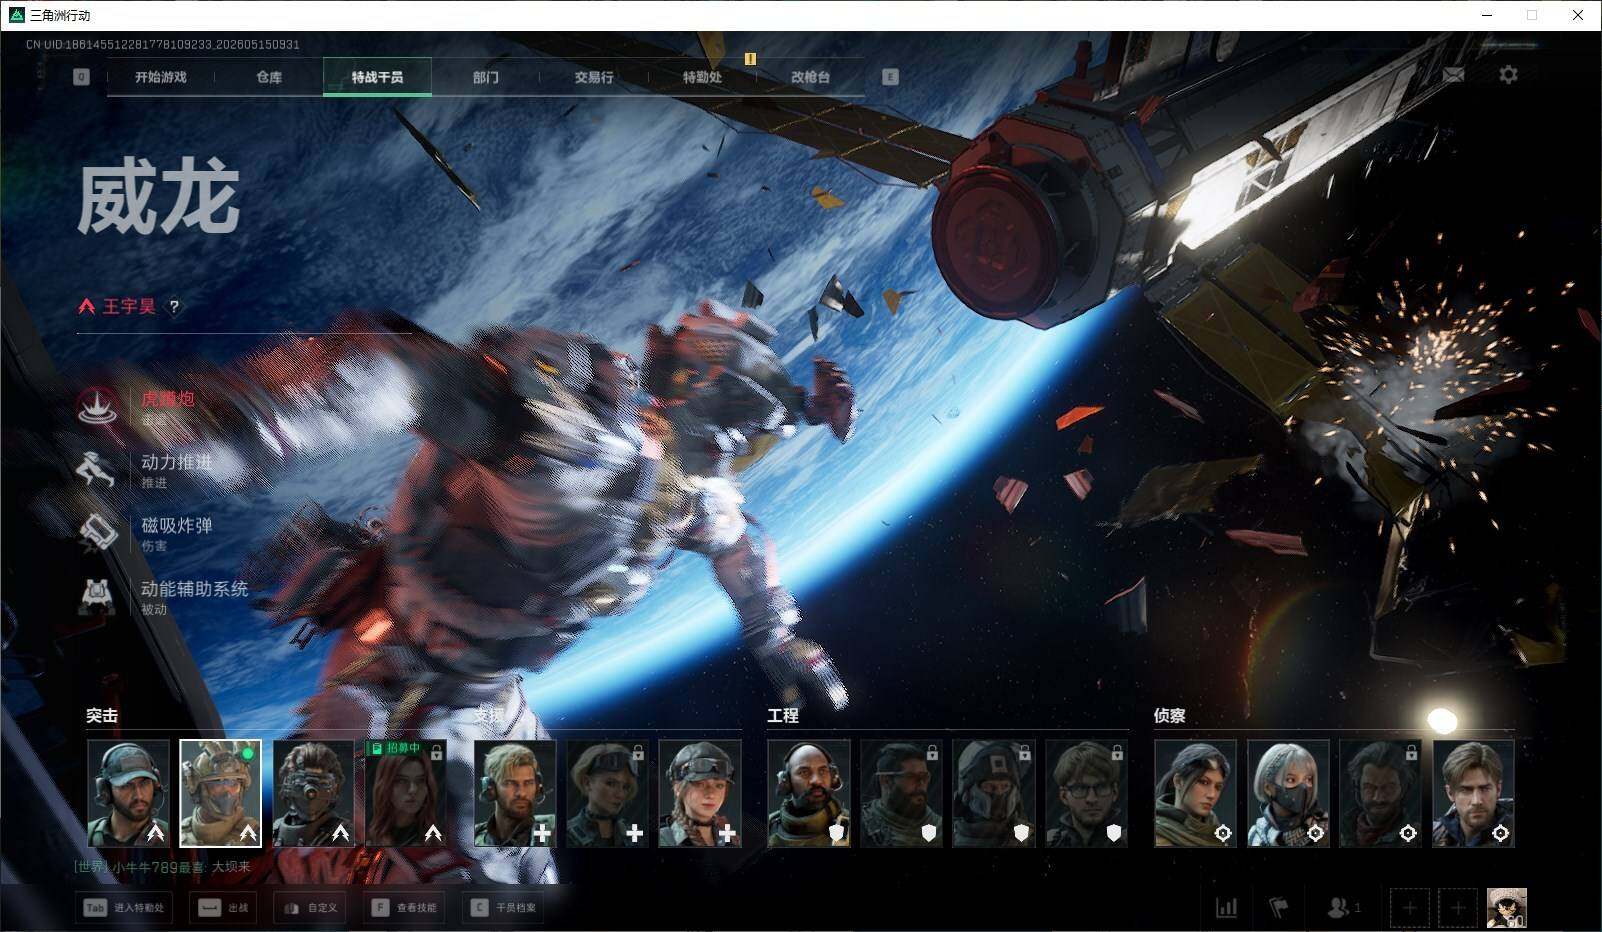Viewport: 1602px width, 932px height.
Task: Click the question mark beside 王宇昊
Action: [x=174, y=307]
